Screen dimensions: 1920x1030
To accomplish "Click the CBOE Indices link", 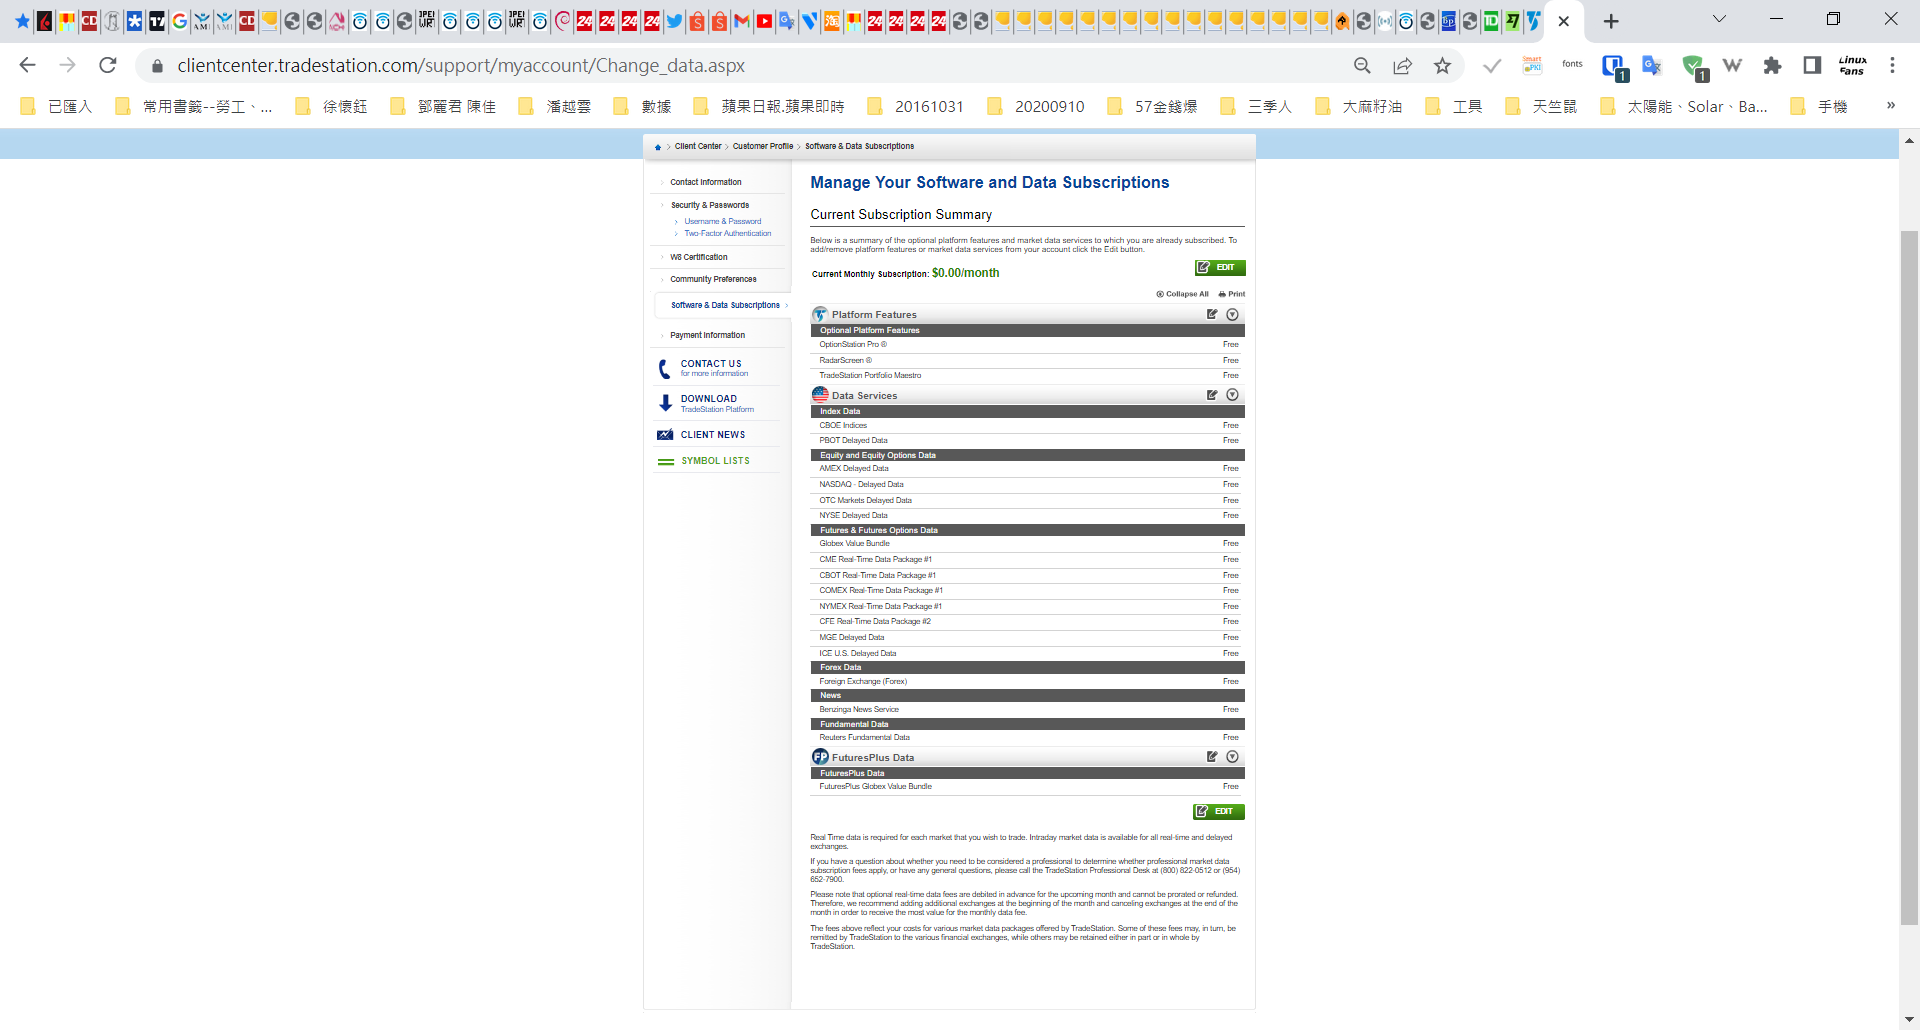I will coord(843,426).
